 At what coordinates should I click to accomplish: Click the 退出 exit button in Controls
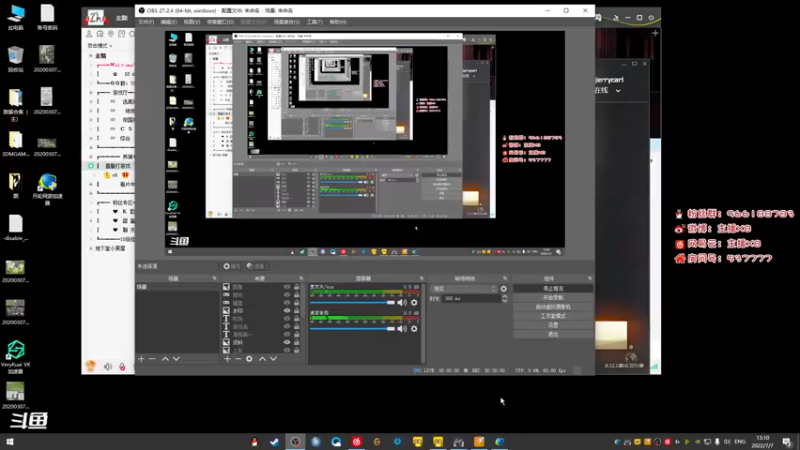tap(553, 334)
